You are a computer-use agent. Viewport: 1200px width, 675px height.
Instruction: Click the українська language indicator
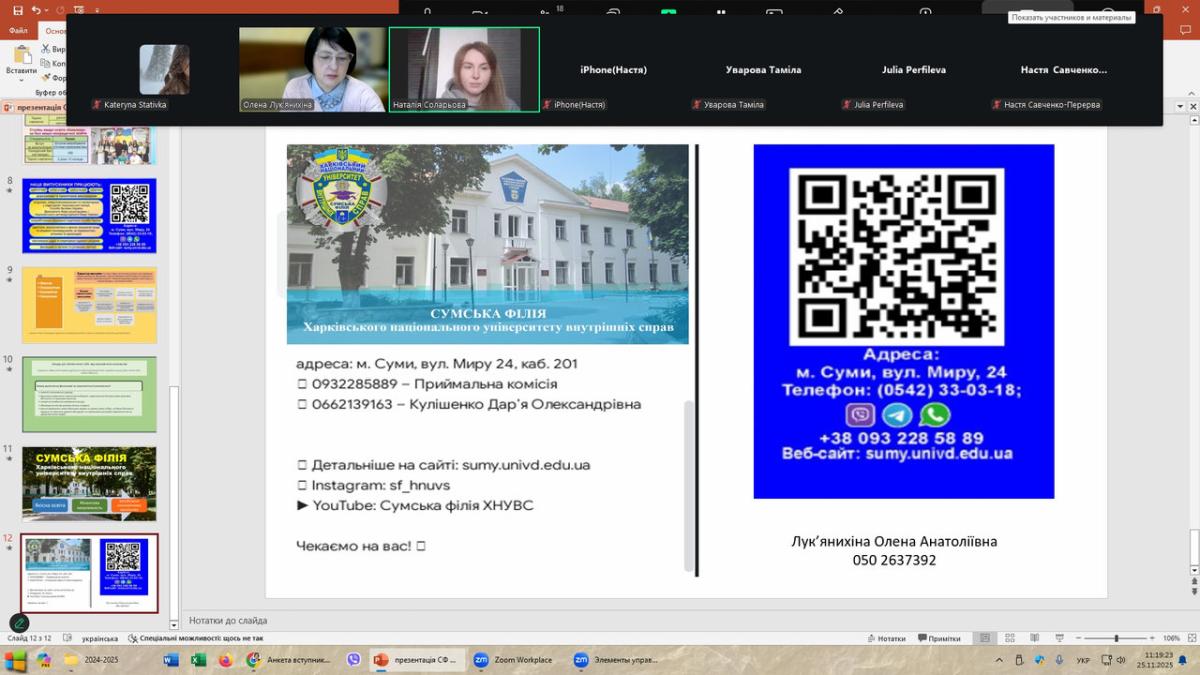click(99, 638)
